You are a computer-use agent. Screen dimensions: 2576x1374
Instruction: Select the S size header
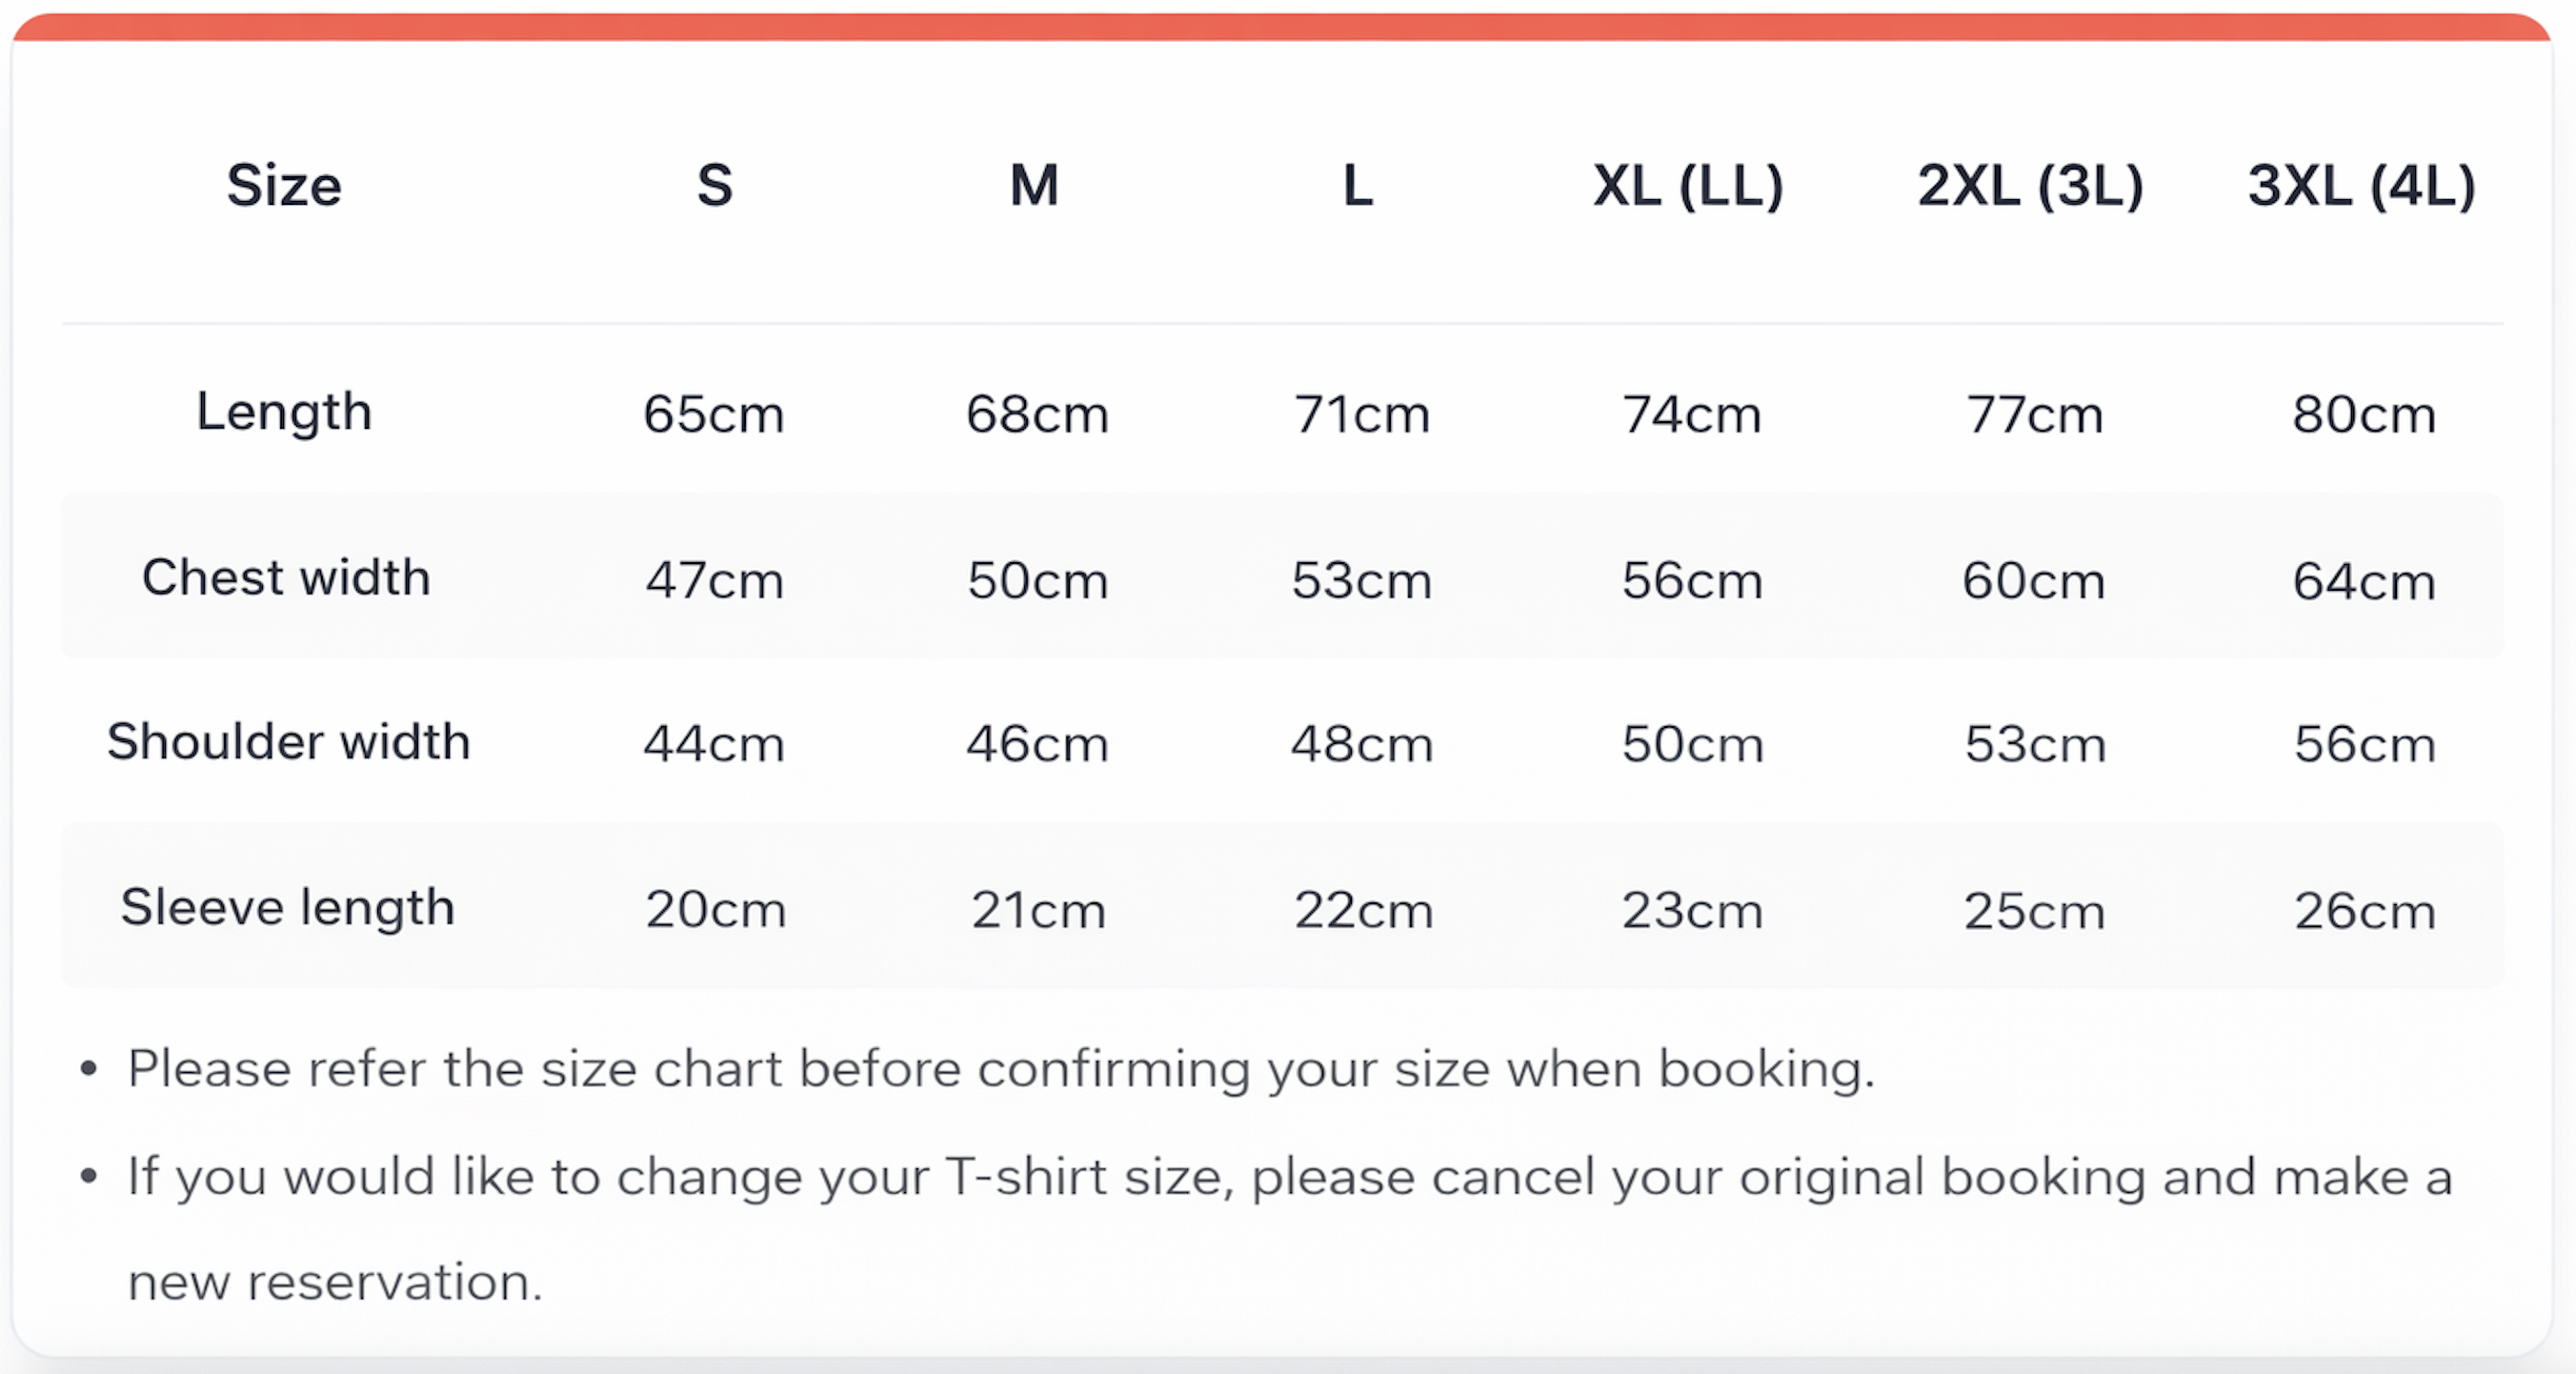[x=715, y=186]
